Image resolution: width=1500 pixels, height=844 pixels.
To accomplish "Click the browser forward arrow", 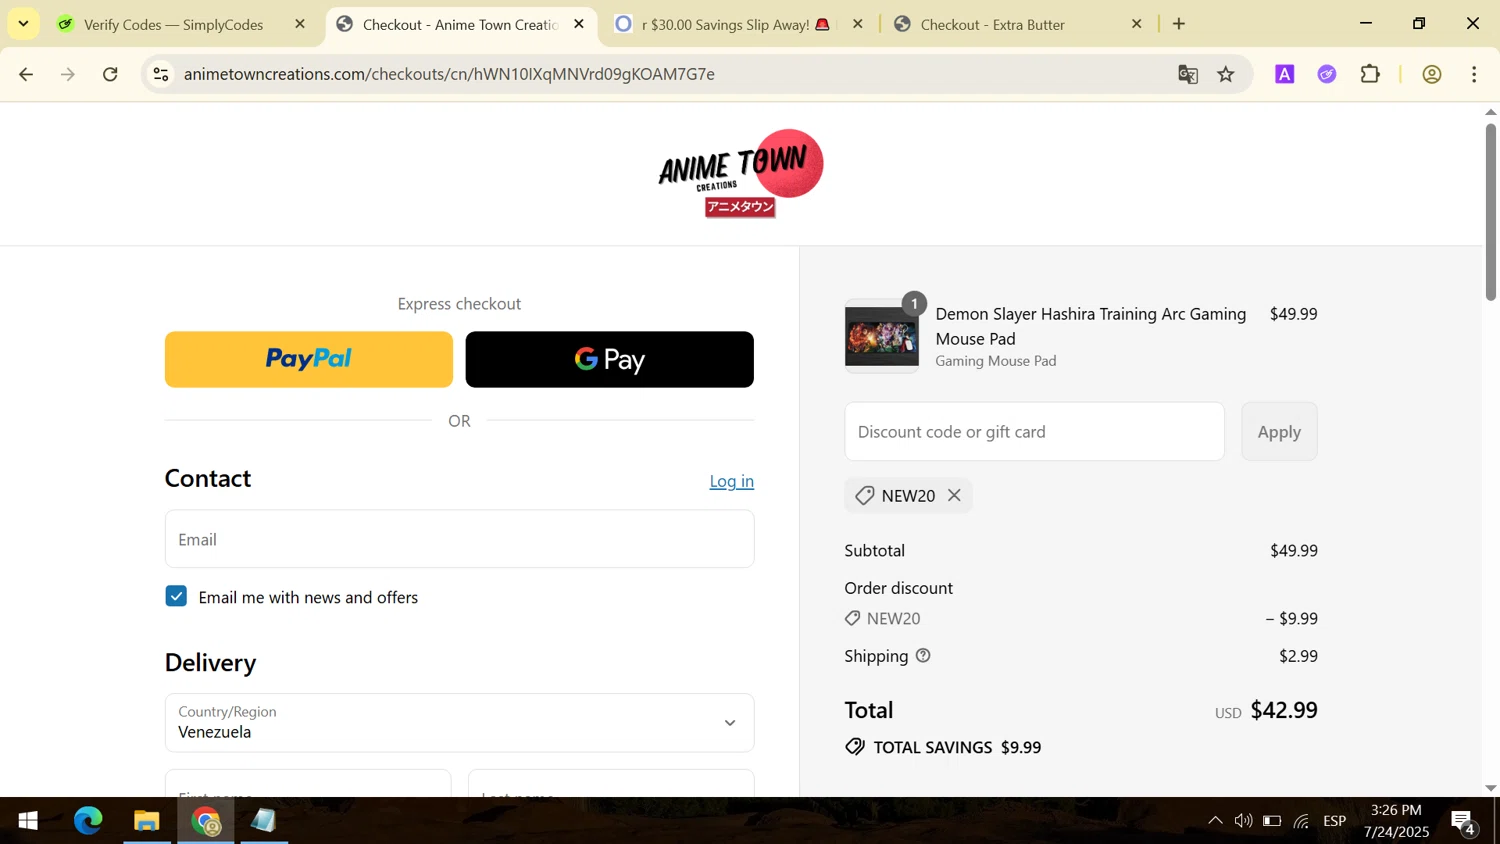I will [x=68, y=74].
